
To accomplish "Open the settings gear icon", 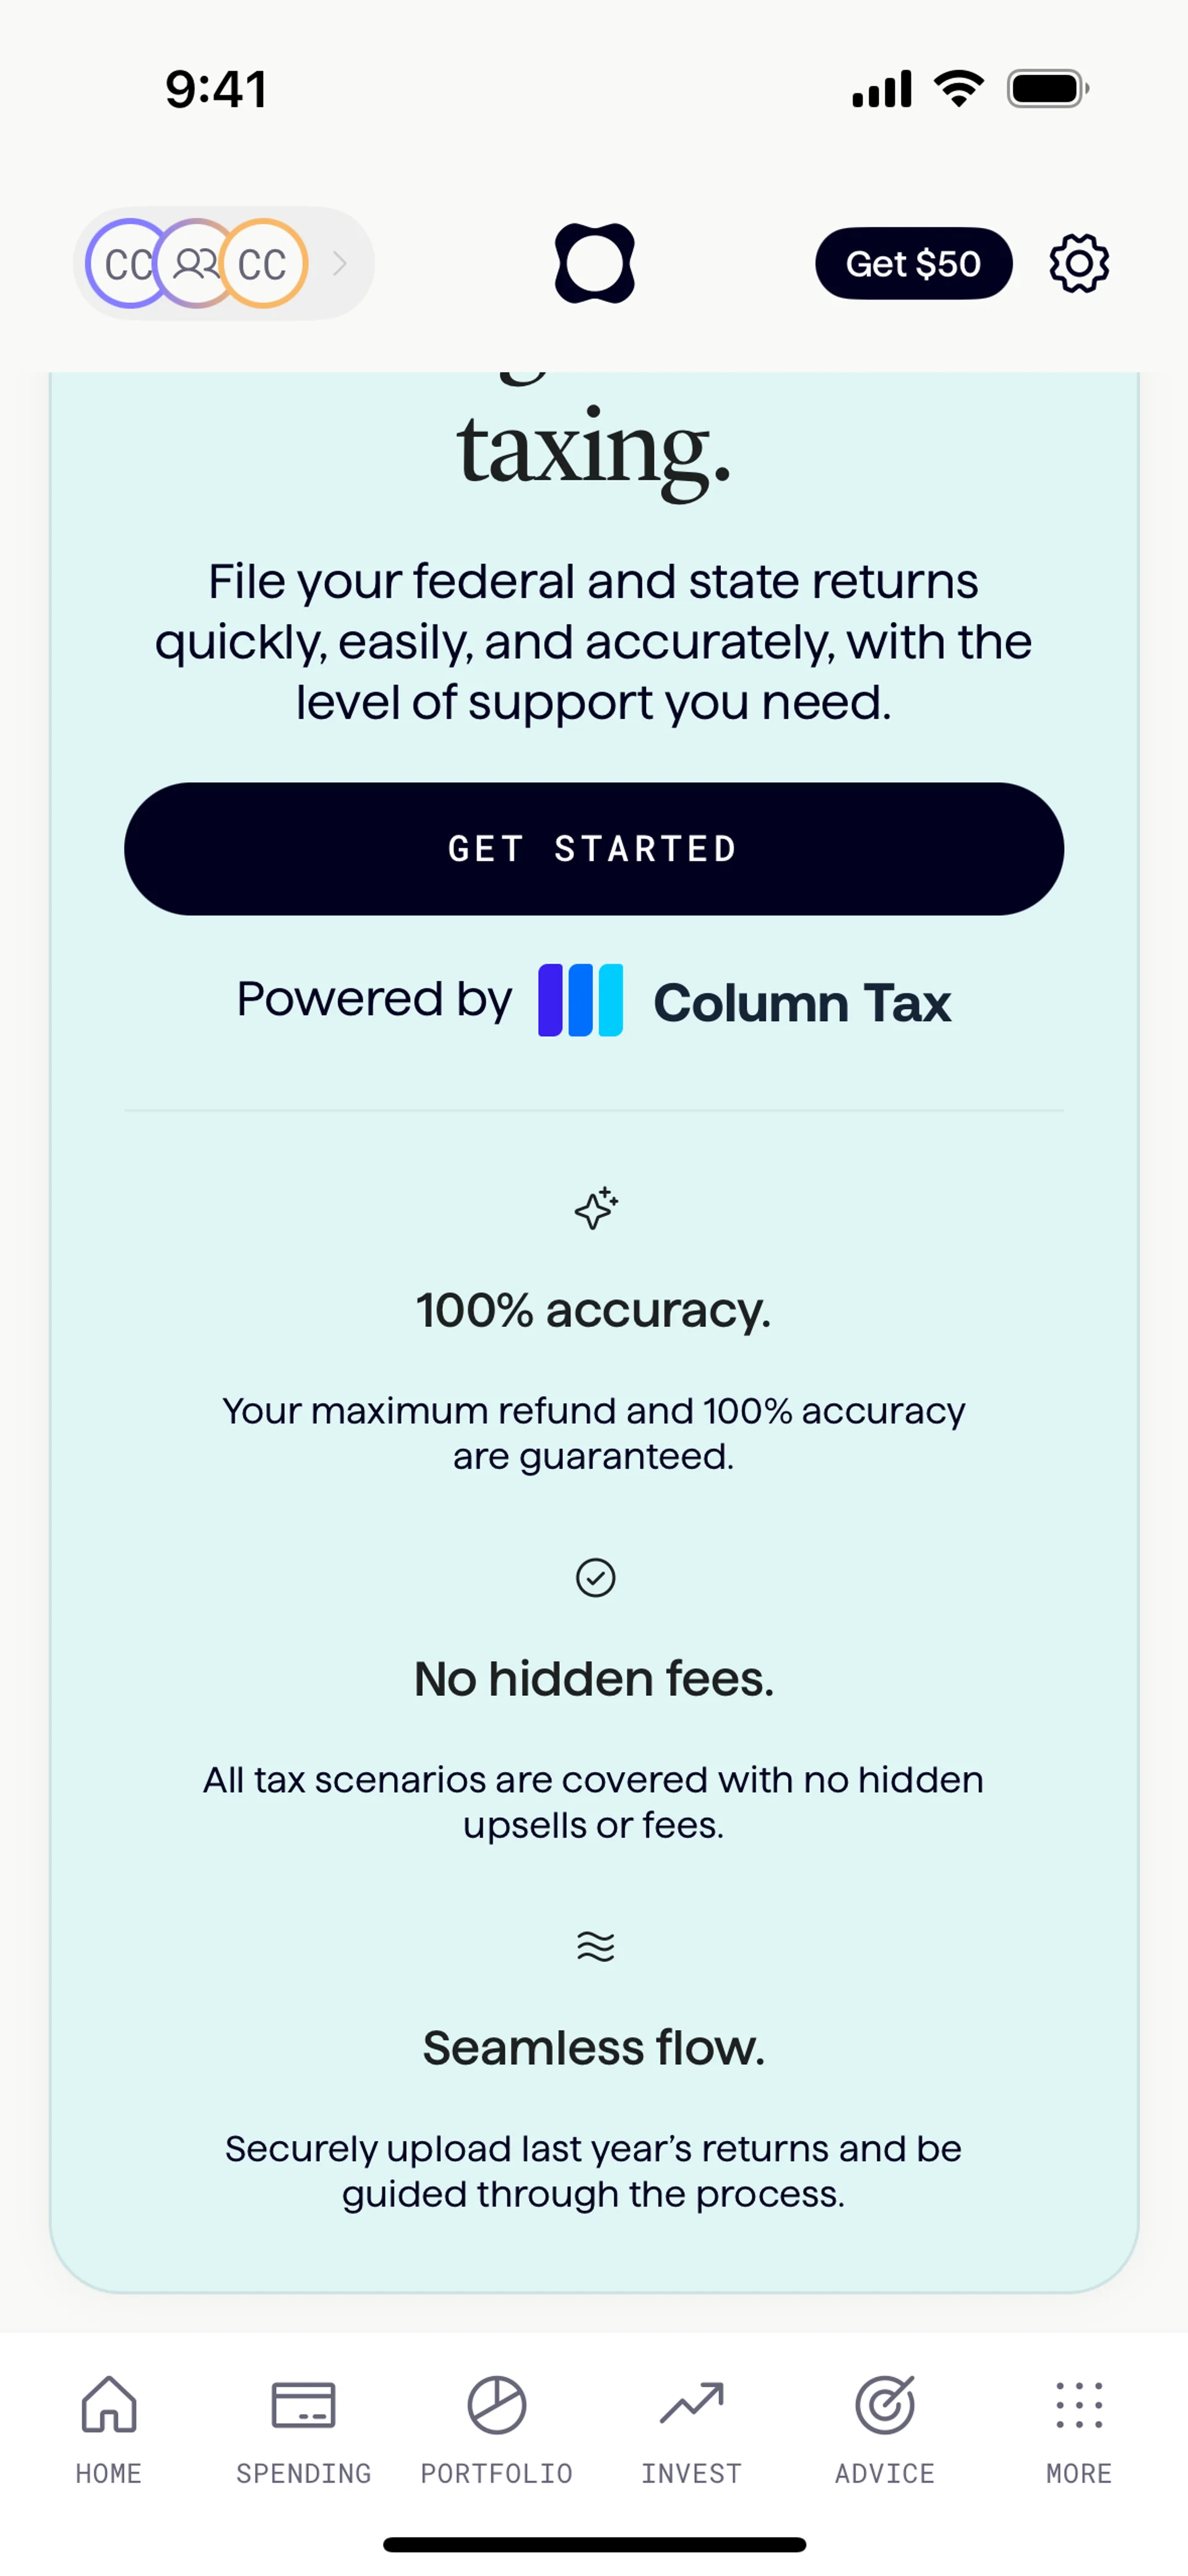I will pos(1078,264).
